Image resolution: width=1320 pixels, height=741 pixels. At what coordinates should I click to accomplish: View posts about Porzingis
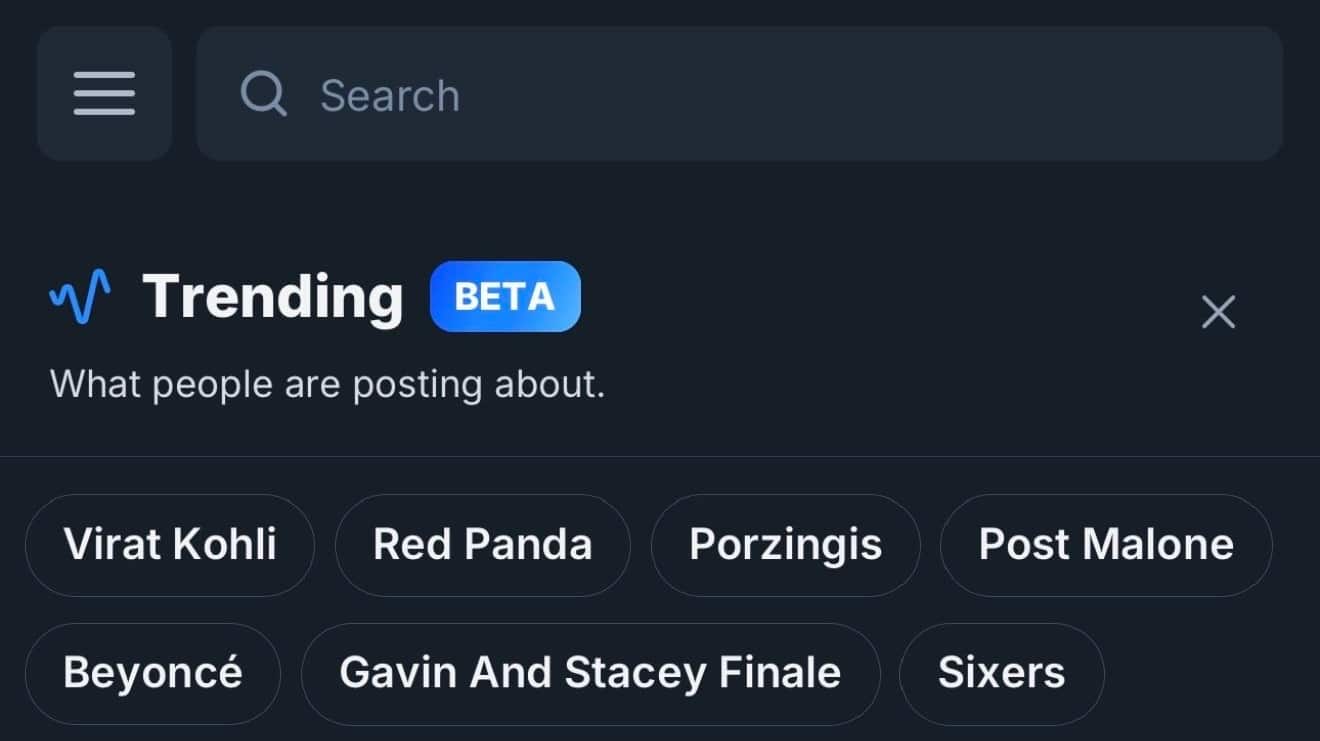click(785, 544)
